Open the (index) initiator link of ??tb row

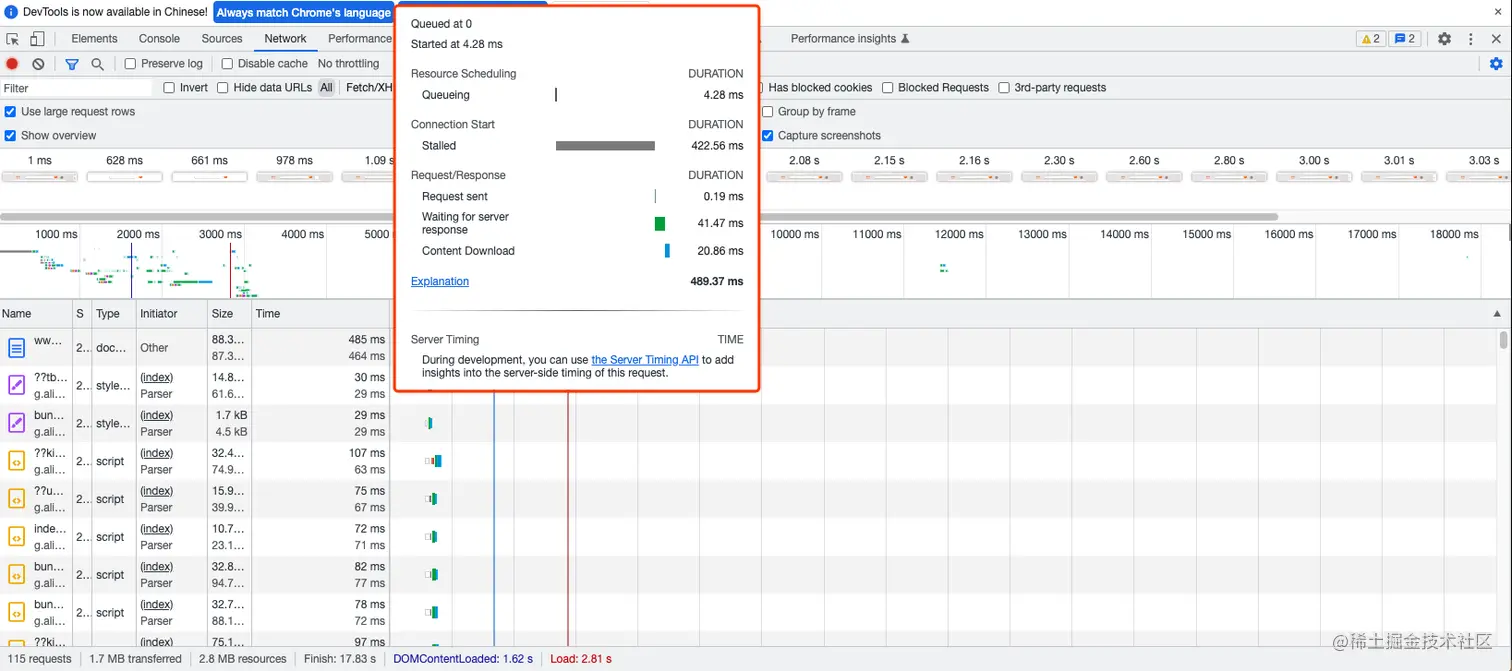tap(157, 378)
